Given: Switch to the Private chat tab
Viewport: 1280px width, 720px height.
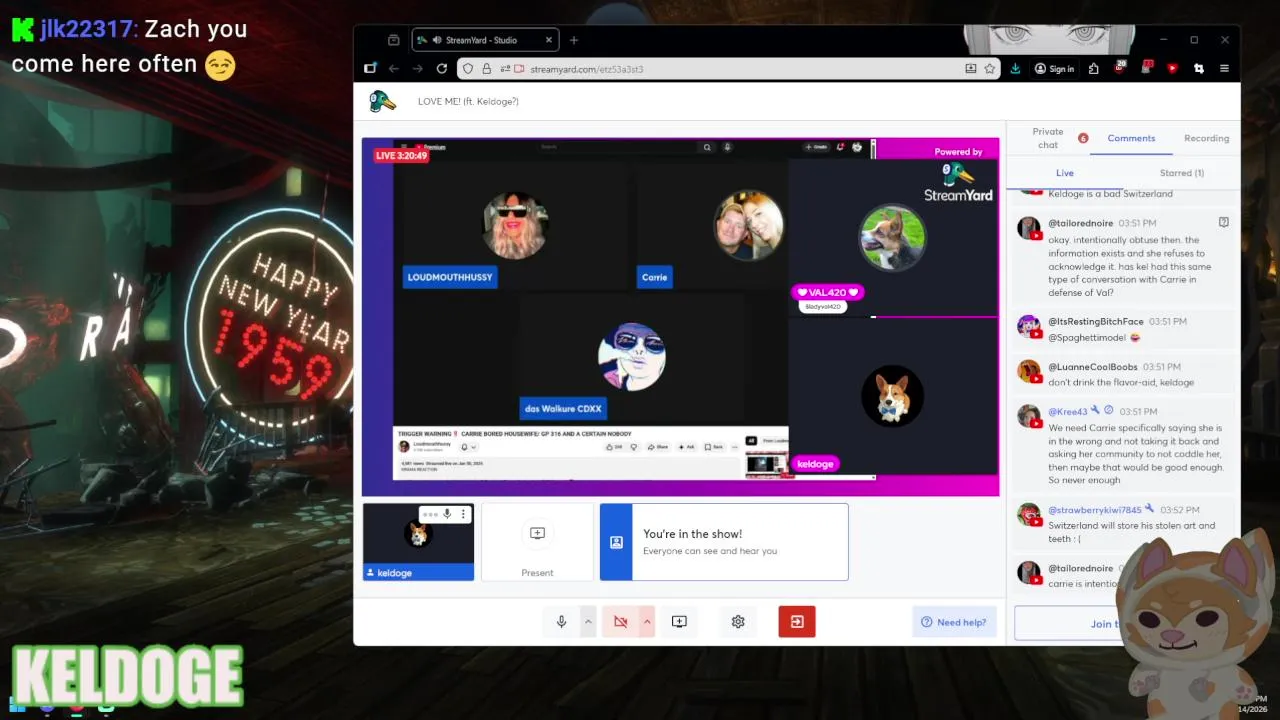Looking at the screenshot, I should click(x=1048, y=138).
